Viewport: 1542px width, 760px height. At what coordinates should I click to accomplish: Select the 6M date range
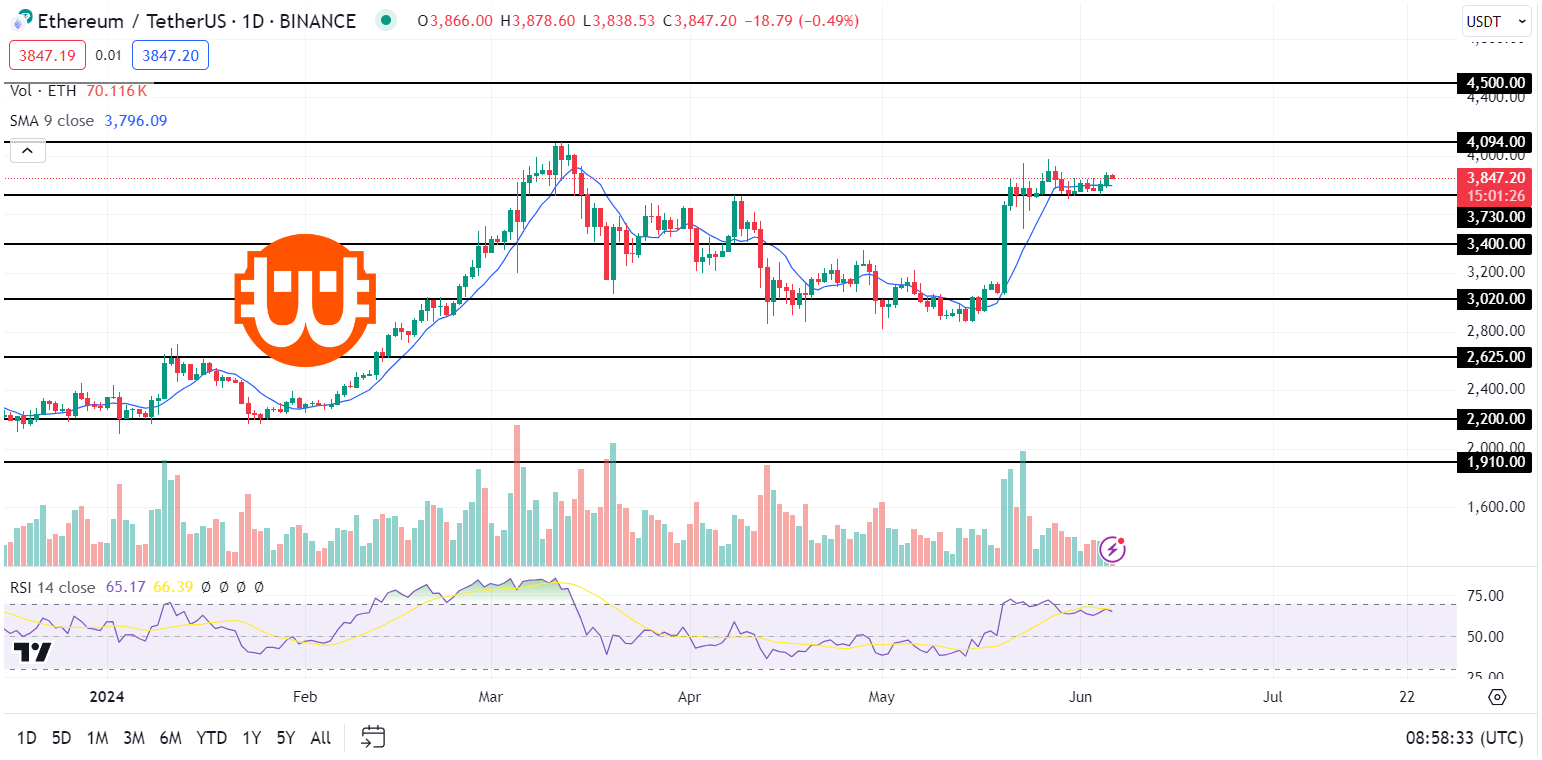tap(171, 738)
